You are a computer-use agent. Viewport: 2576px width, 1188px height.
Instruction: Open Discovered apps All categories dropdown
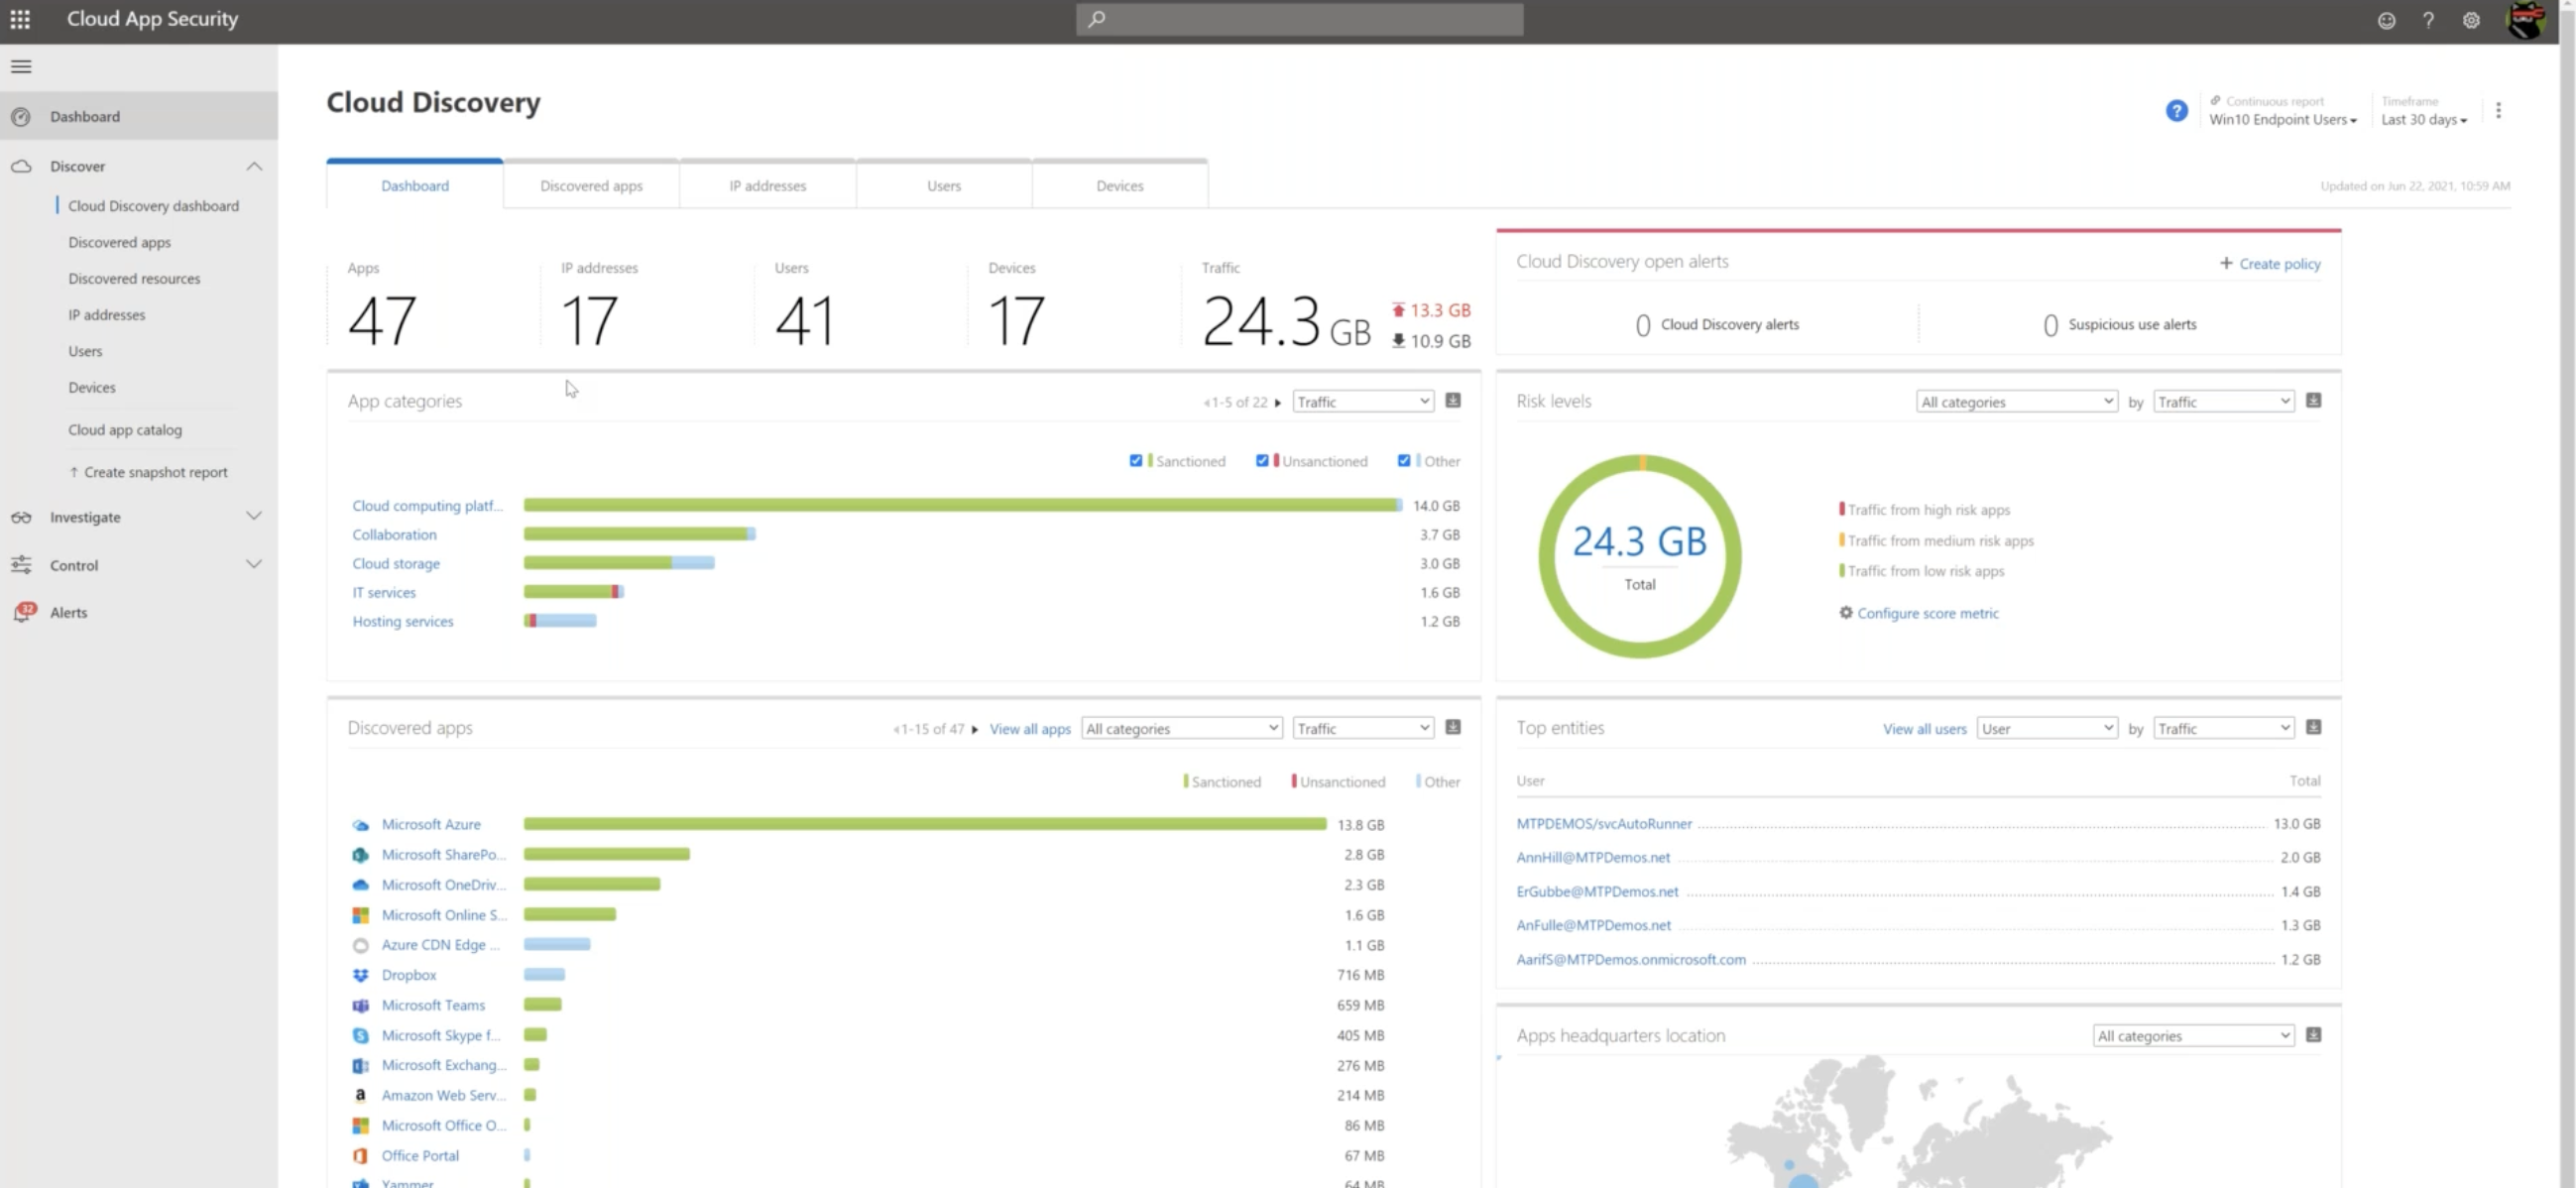(1182, 729)
